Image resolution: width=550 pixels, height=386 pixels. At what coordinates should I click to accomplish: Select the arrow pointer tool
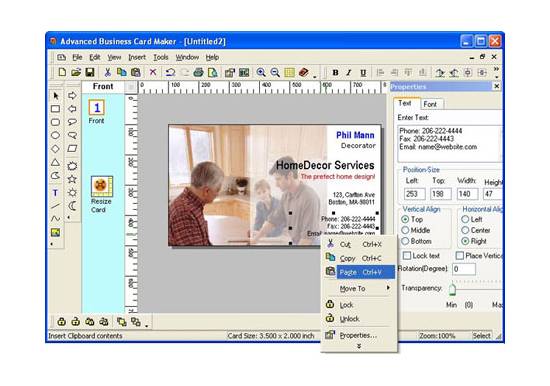pos(56,96)
